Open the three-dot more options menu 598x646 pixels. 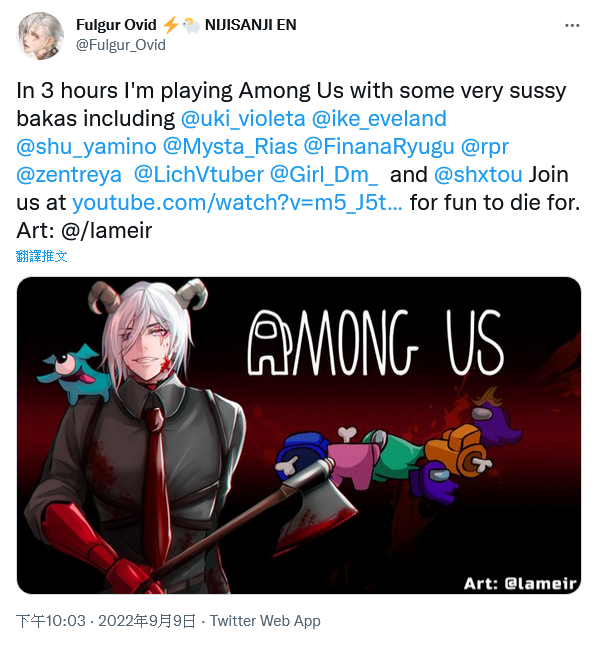tap(572, 26)
